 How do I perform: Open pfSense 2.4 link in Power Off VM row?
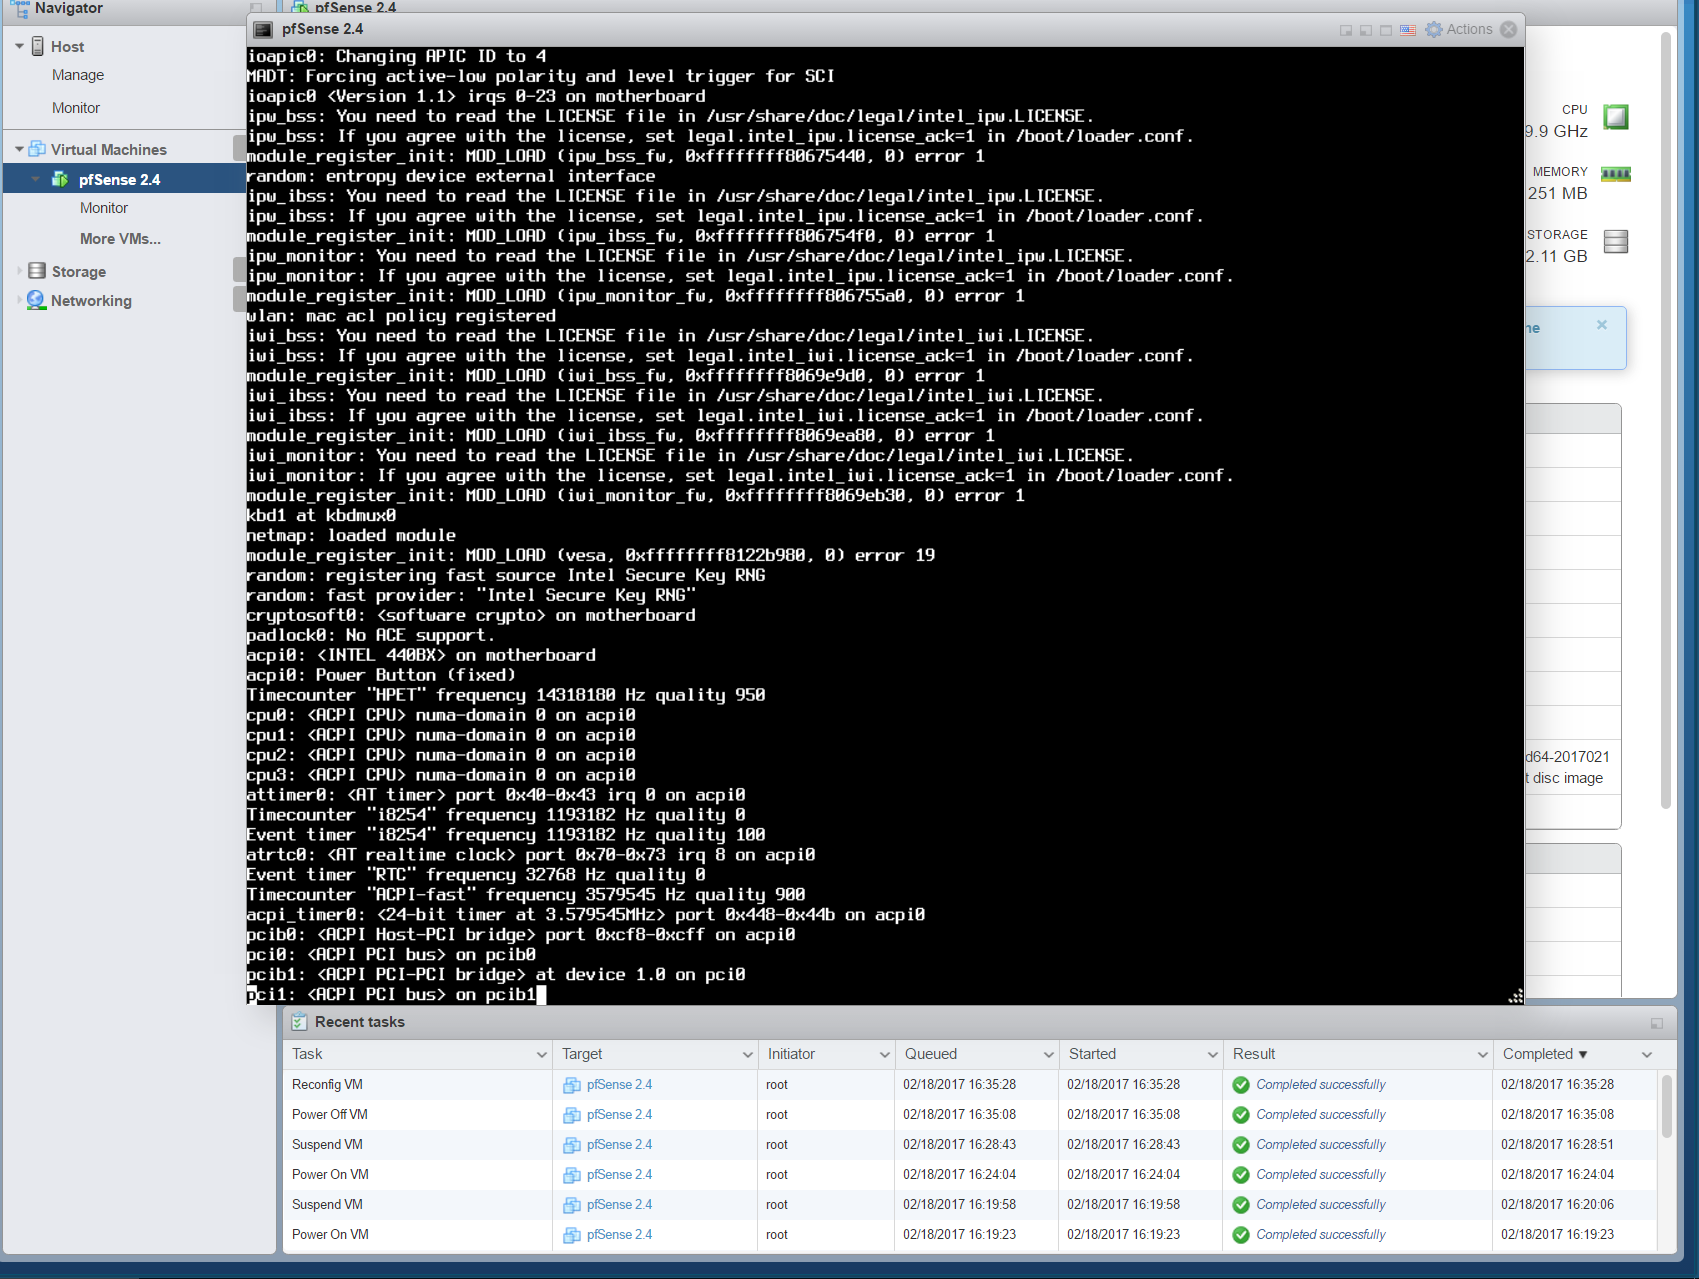(619, 1115)
